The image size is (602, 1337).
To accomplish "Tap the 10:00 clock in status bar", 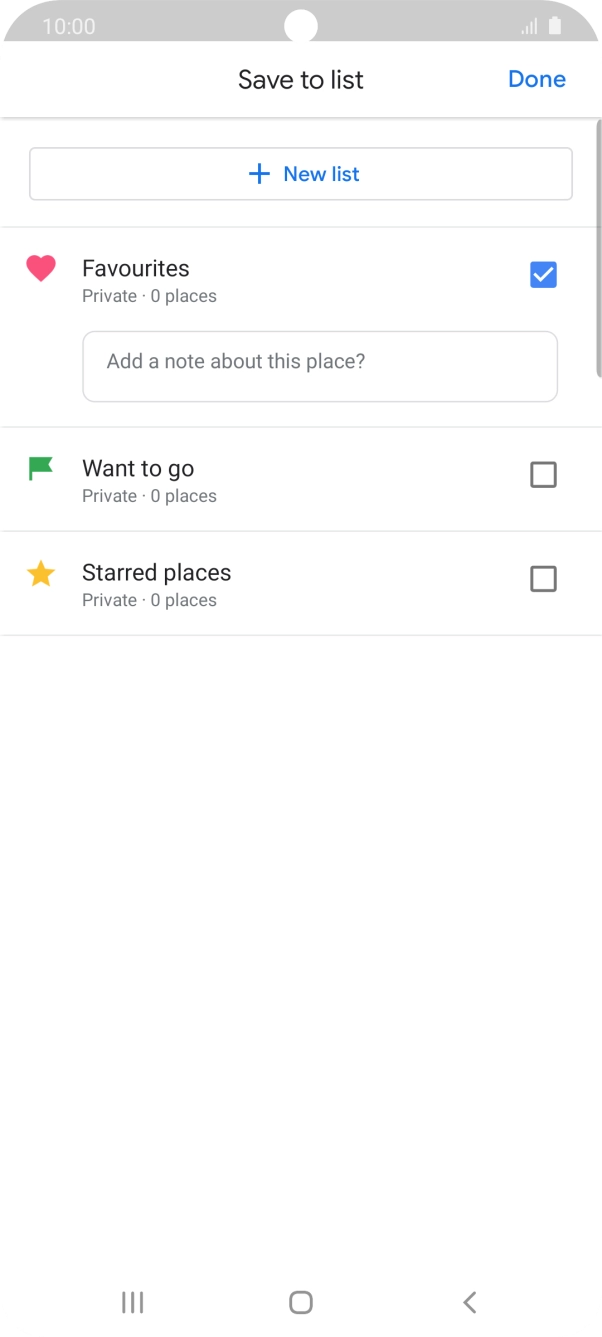I will coord(69,27).
